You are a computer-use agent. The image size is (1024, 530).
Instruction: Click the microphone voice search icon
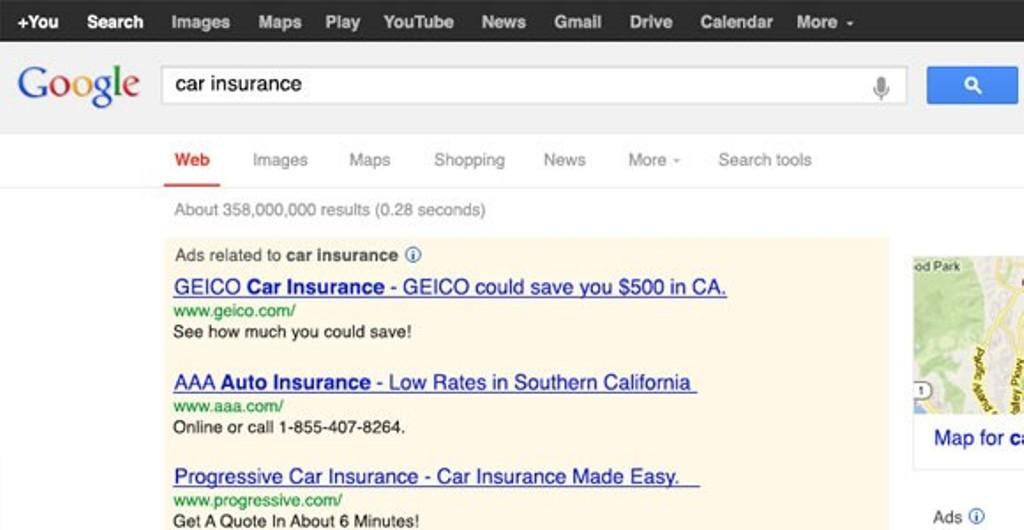881,87
